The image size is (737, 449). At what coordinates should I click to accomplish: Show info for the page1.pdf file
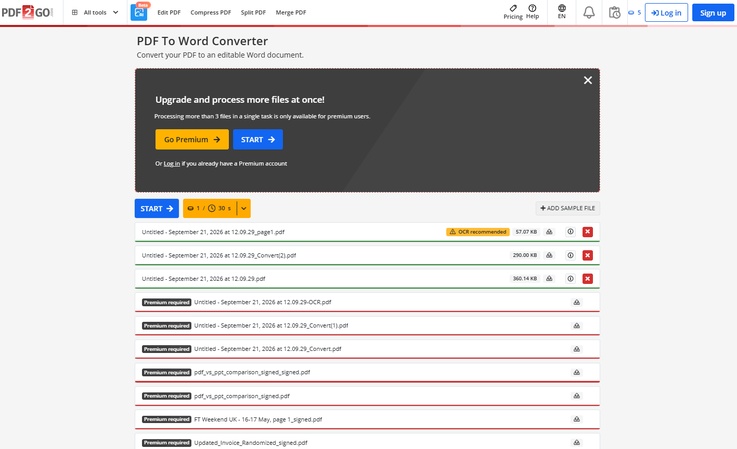(x=570, y=232)
